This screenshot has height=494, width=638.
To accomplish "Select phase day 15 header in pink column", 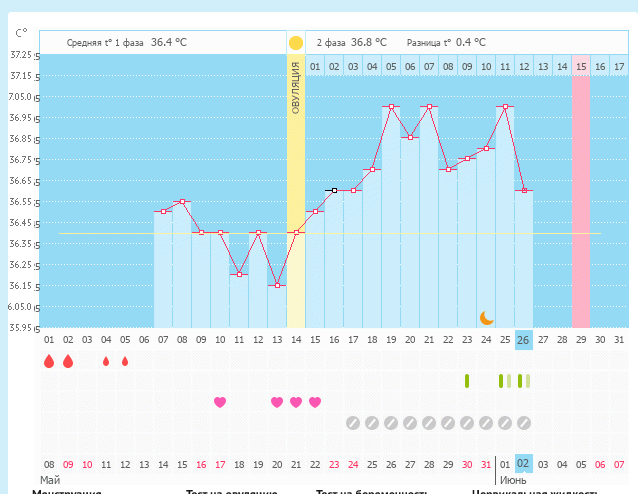I will 580,66.
